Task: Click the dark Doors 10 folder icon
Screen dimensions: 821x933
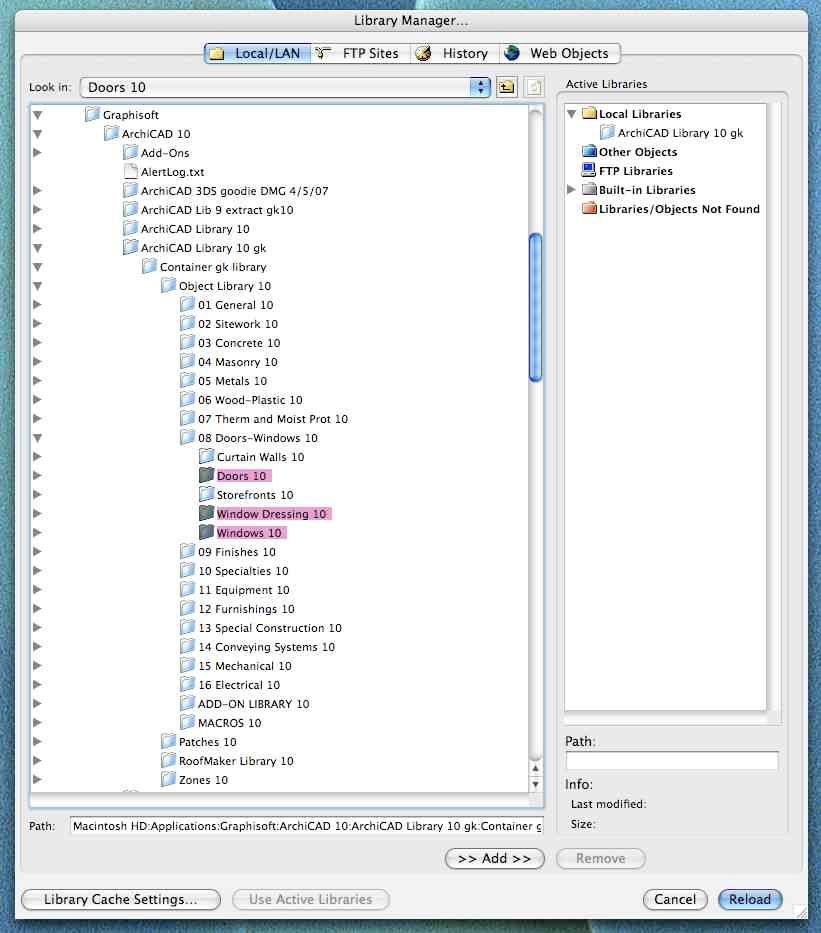Action: 206,475
